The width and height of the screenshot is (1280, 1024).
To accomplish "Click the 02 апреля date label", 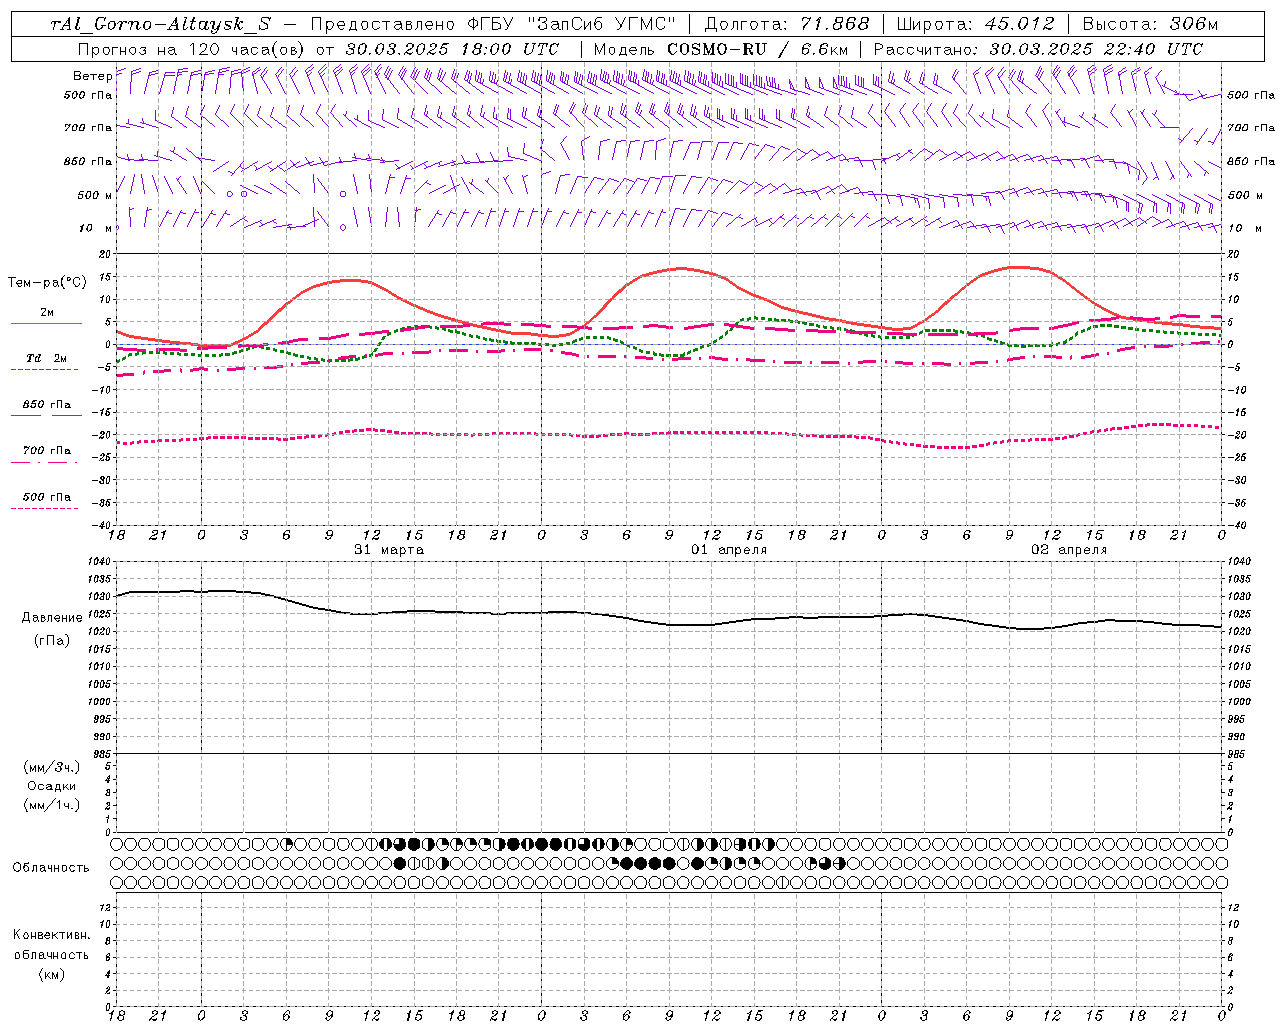I will click(x=1069, y=550).
